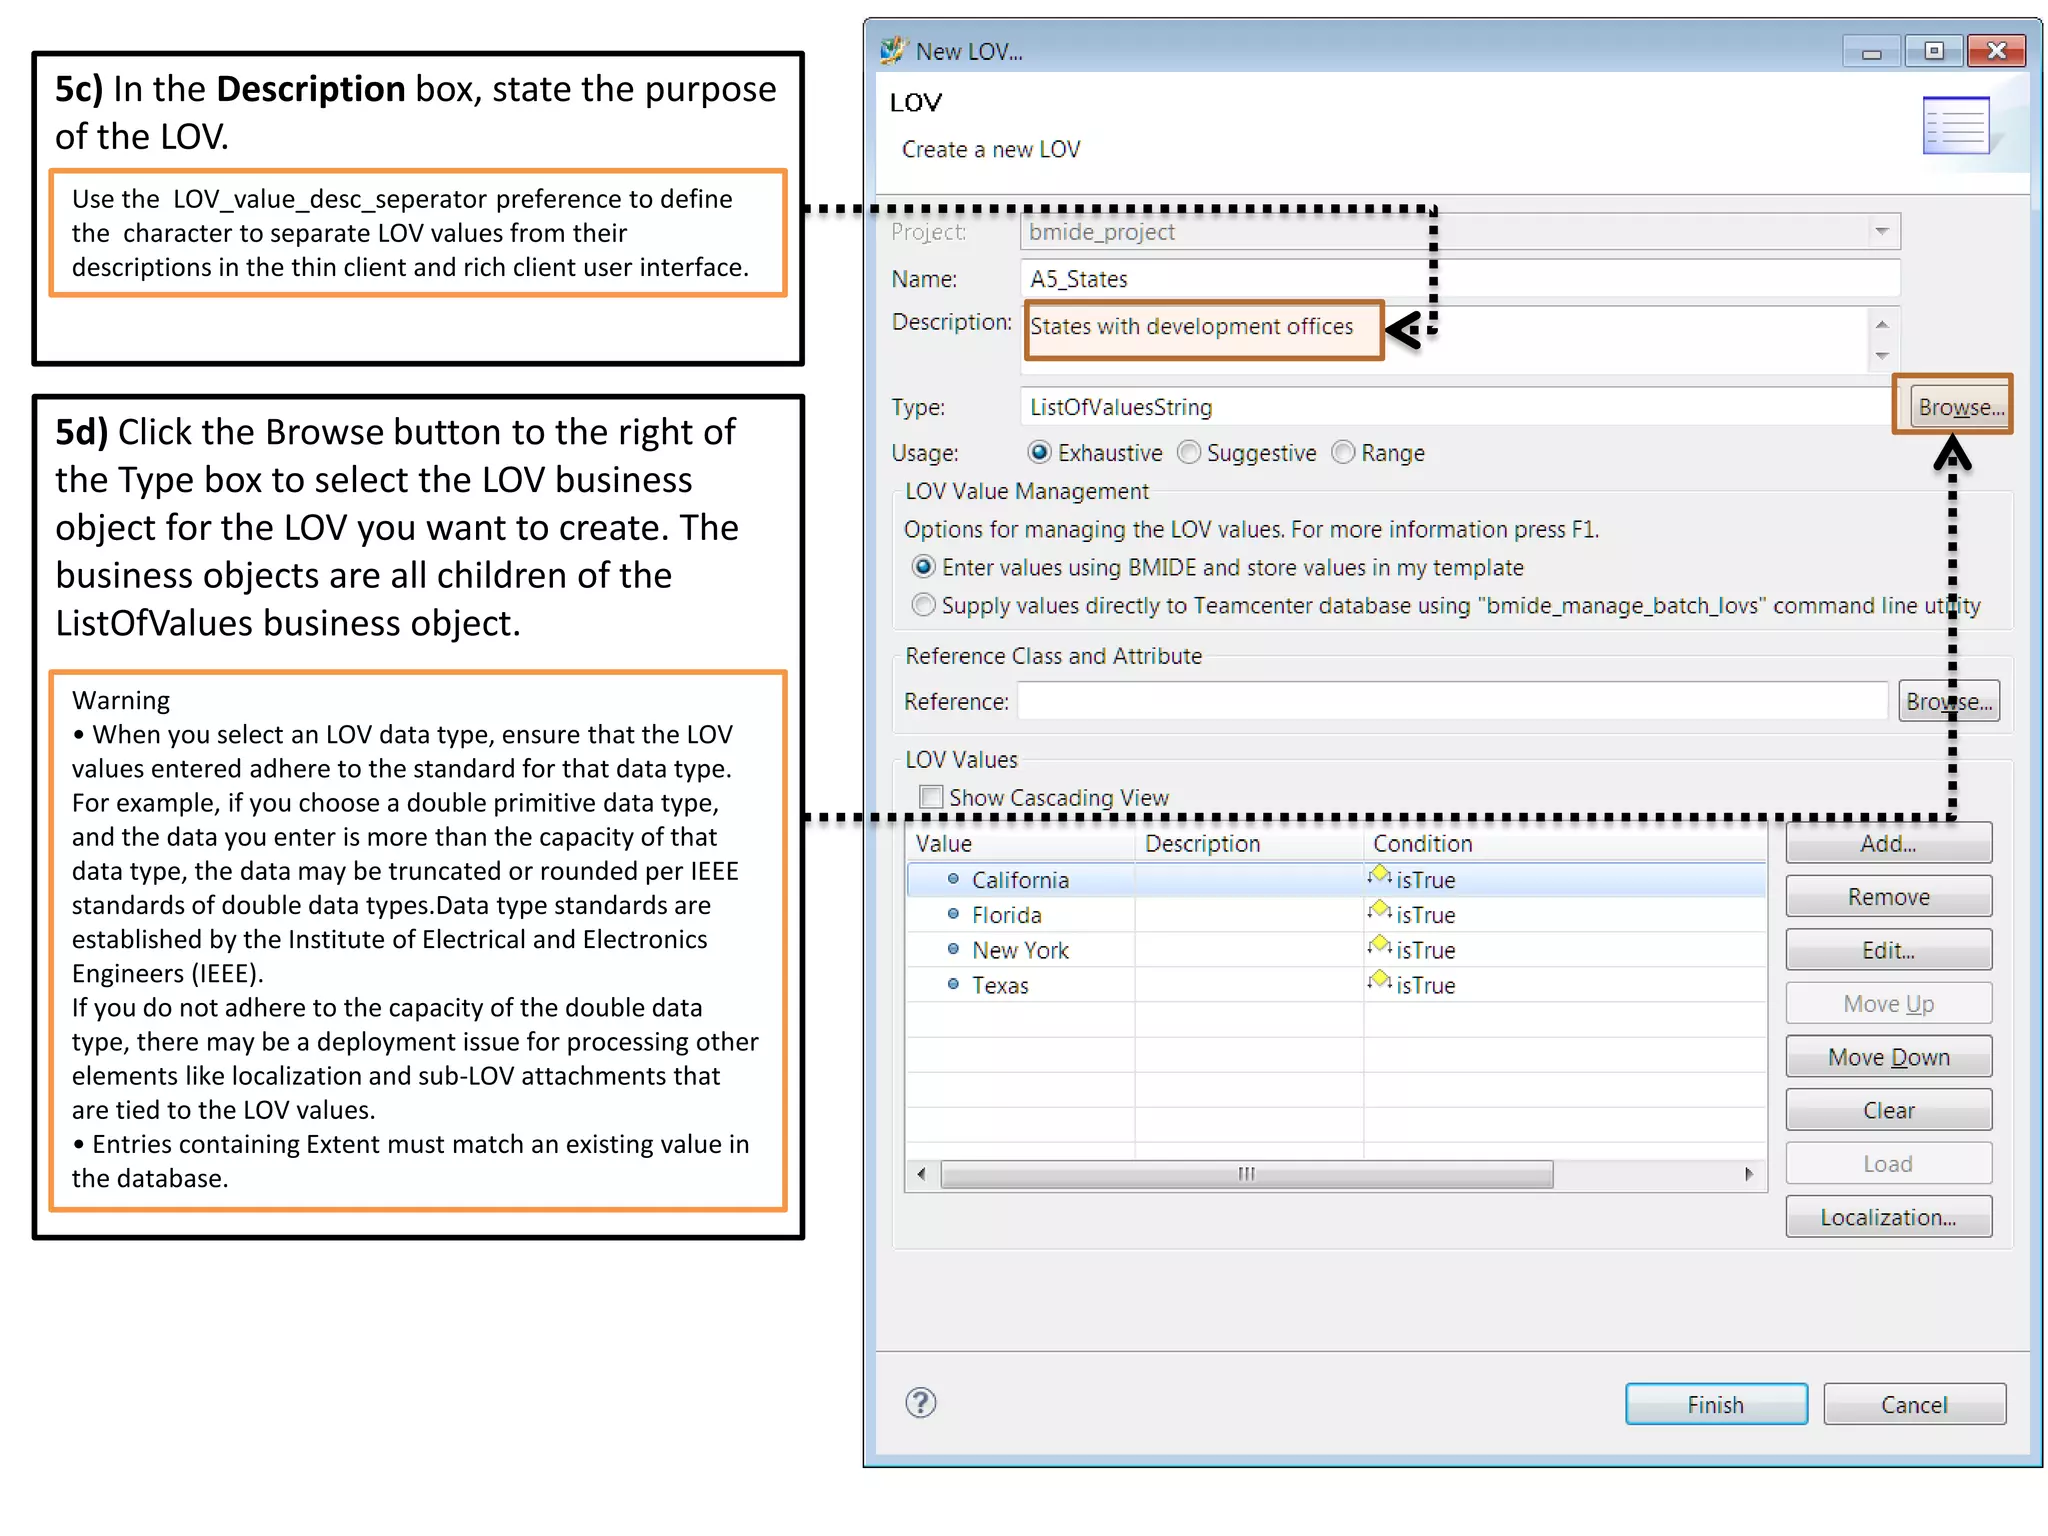Click the Value column header
This screenshot has height=1536, width=2048.
pyautogui.click(x=943, y=844)
